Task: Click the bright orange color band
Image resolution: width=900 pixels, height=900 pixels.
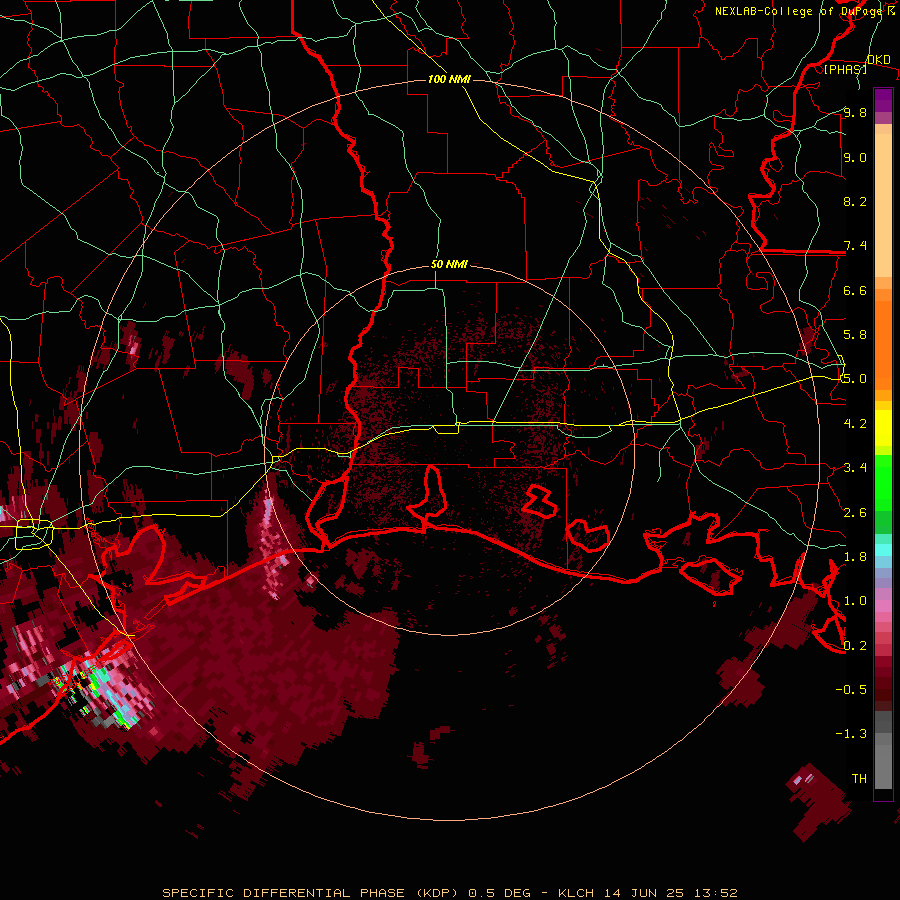Action: click(x=883, y=344)
